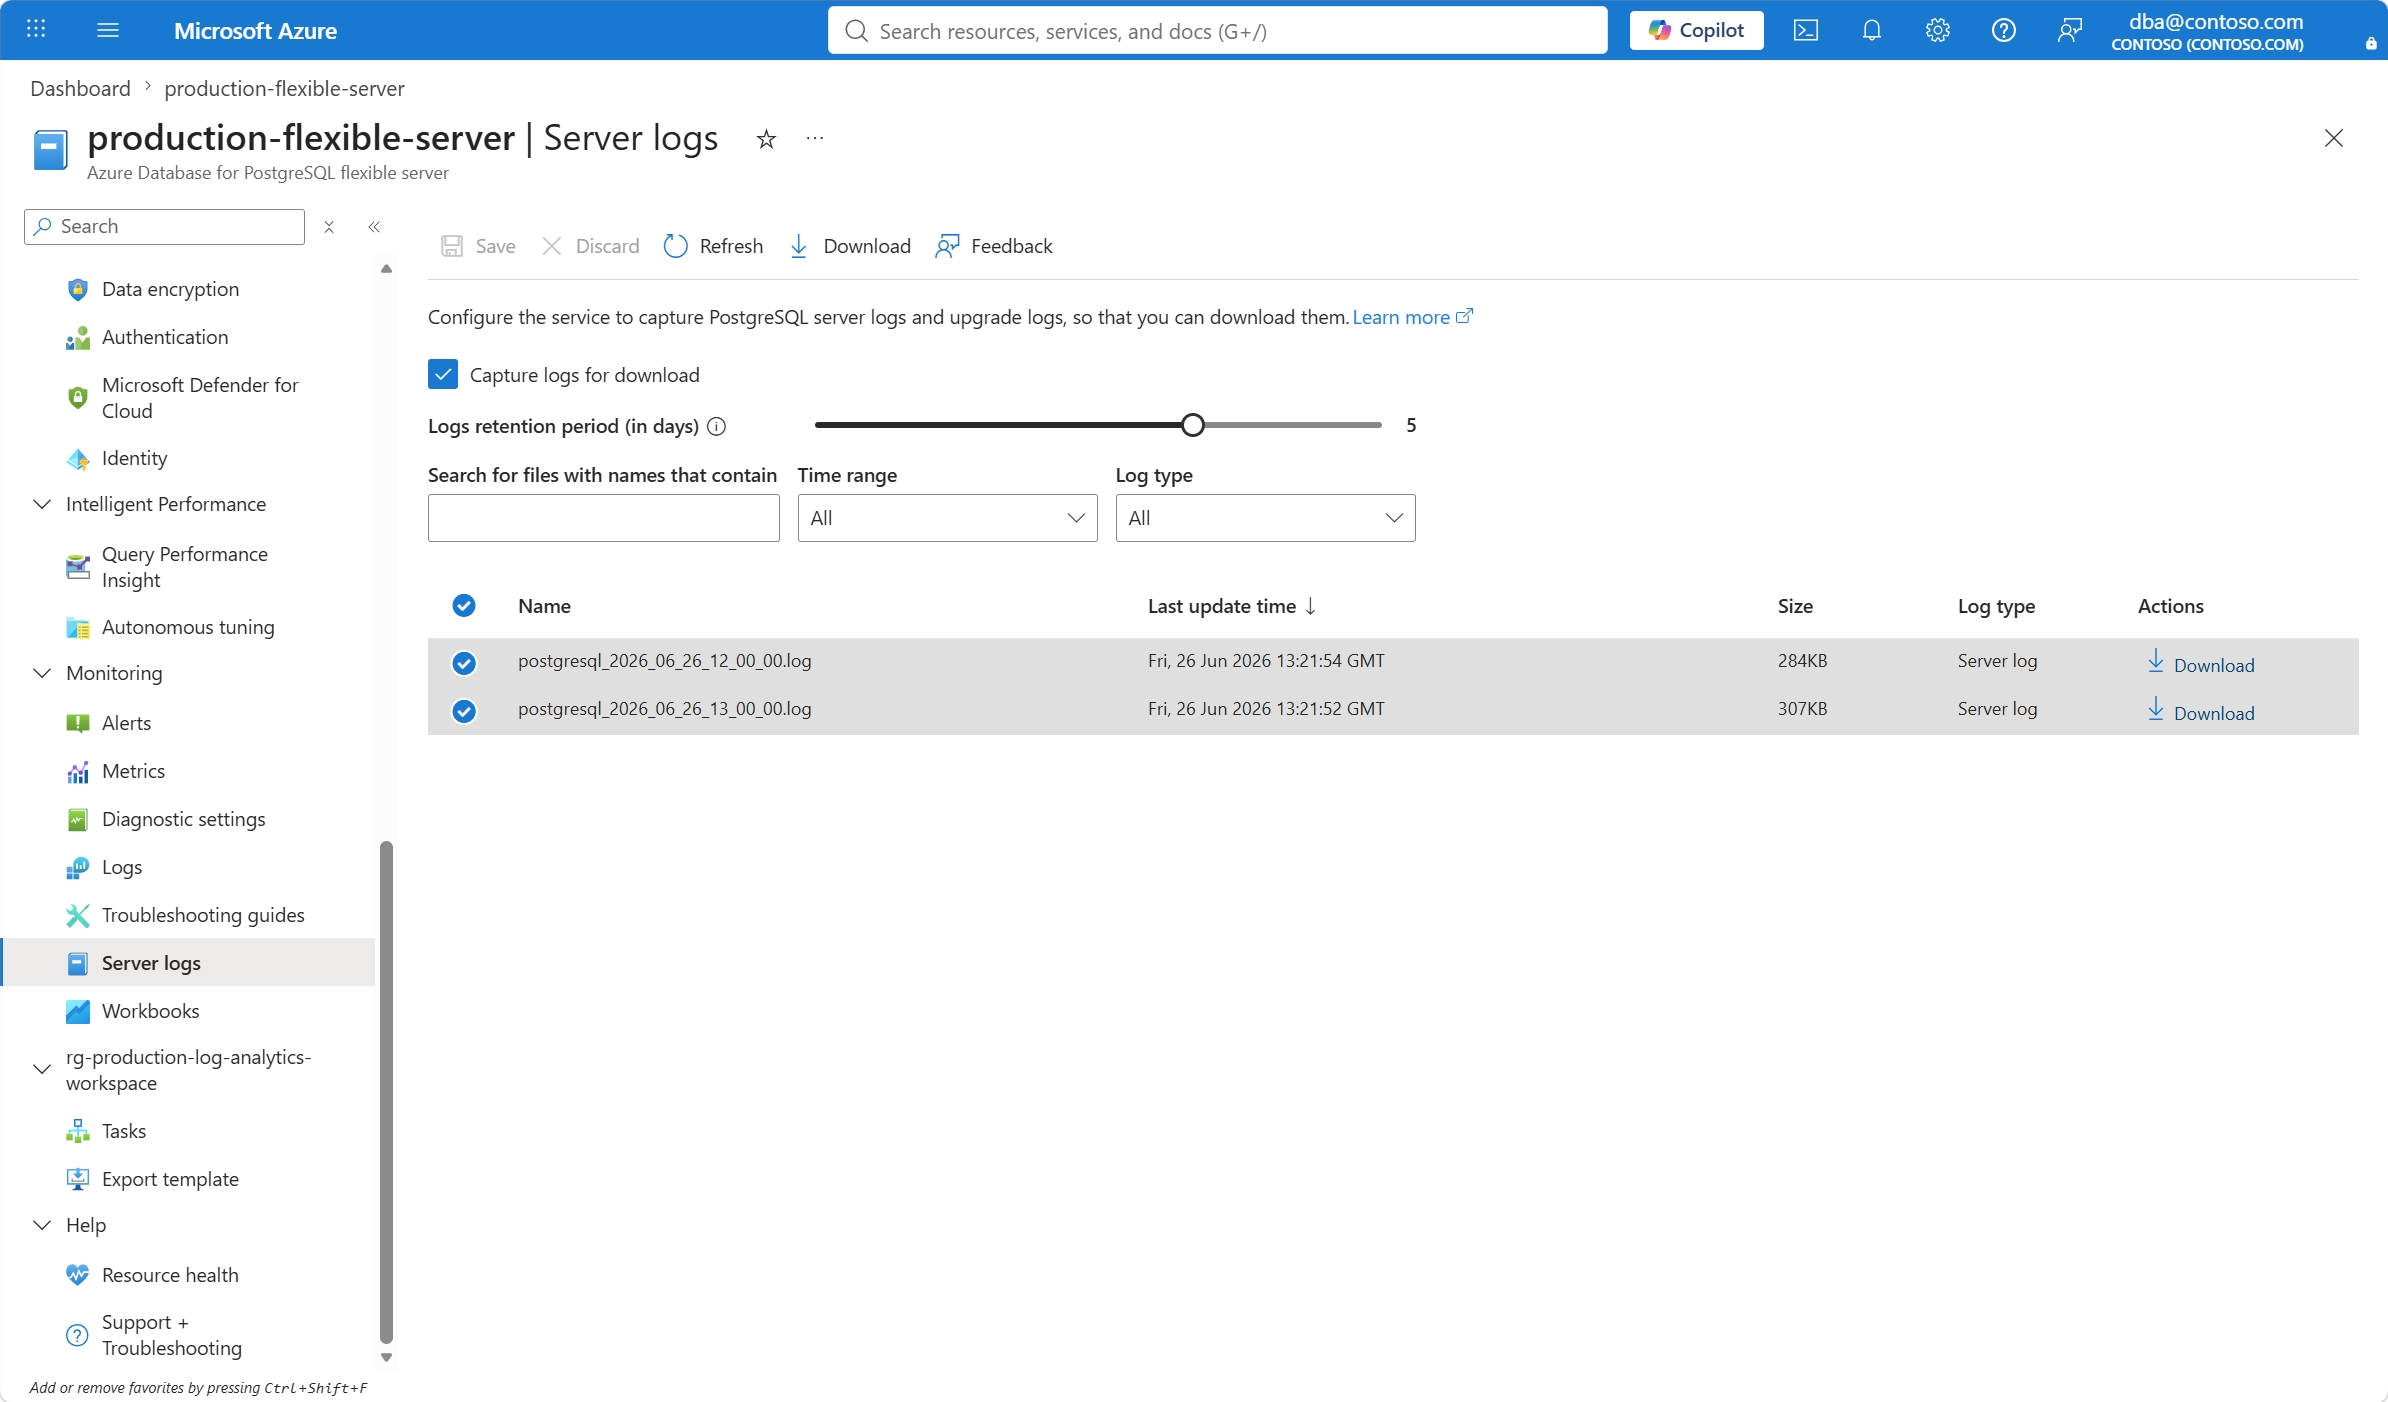Open the hamburger portal menu
2388x1402 pixels.
point(108,30)
